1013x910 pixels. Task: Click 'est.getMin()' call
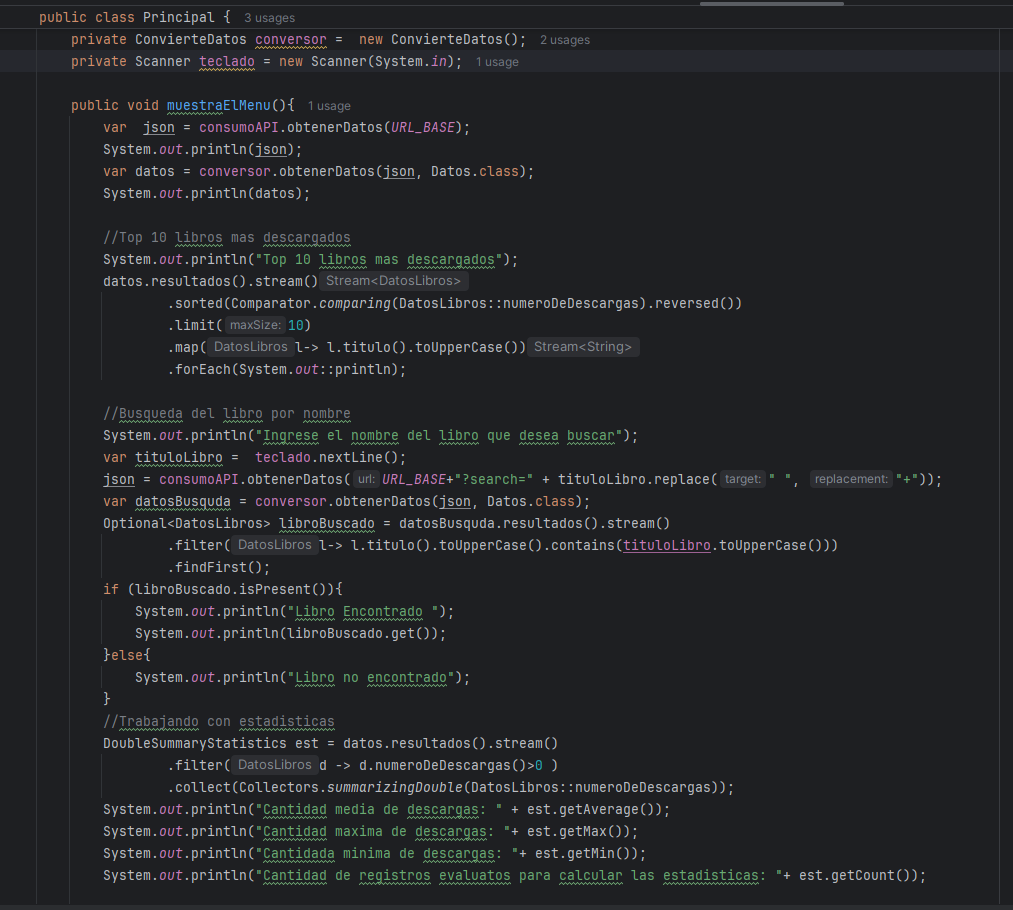coord(586,853)
